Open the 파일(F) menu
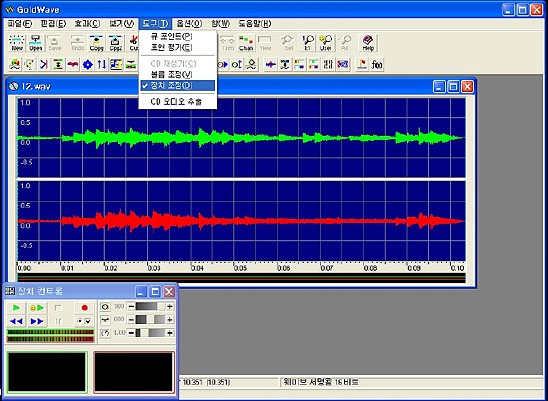Viewport: 548px width, 401px height. 20,24
